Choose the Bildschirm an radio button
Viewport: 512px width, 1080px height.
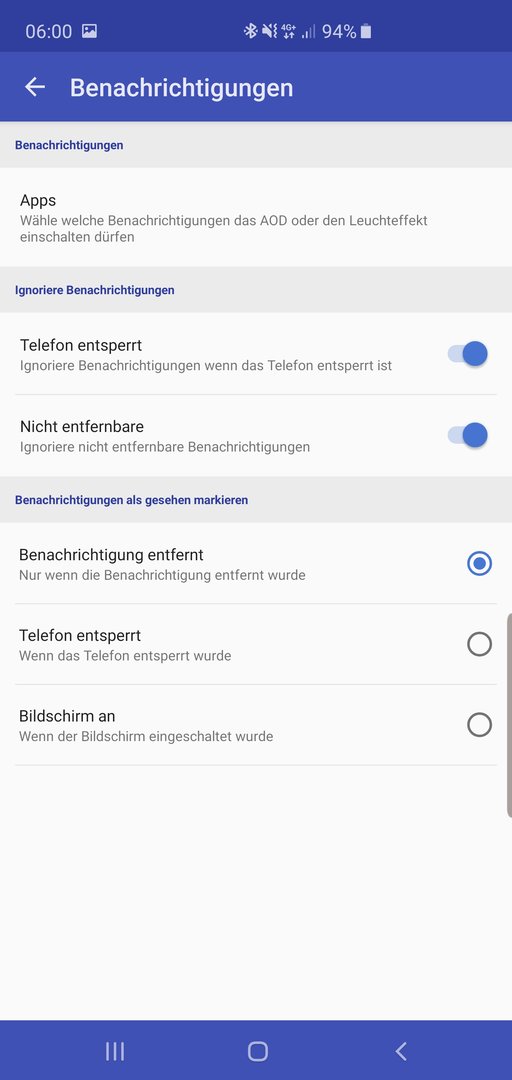(479, 725)
